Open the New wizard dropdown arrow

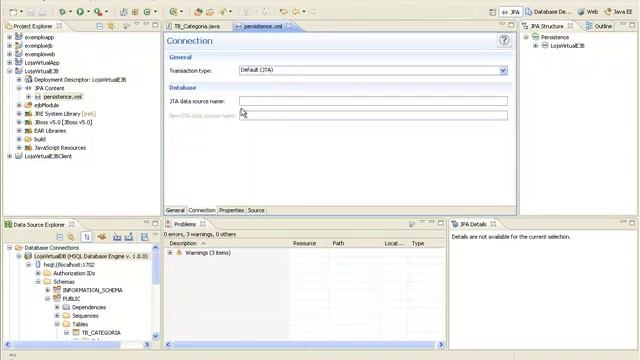21,12
